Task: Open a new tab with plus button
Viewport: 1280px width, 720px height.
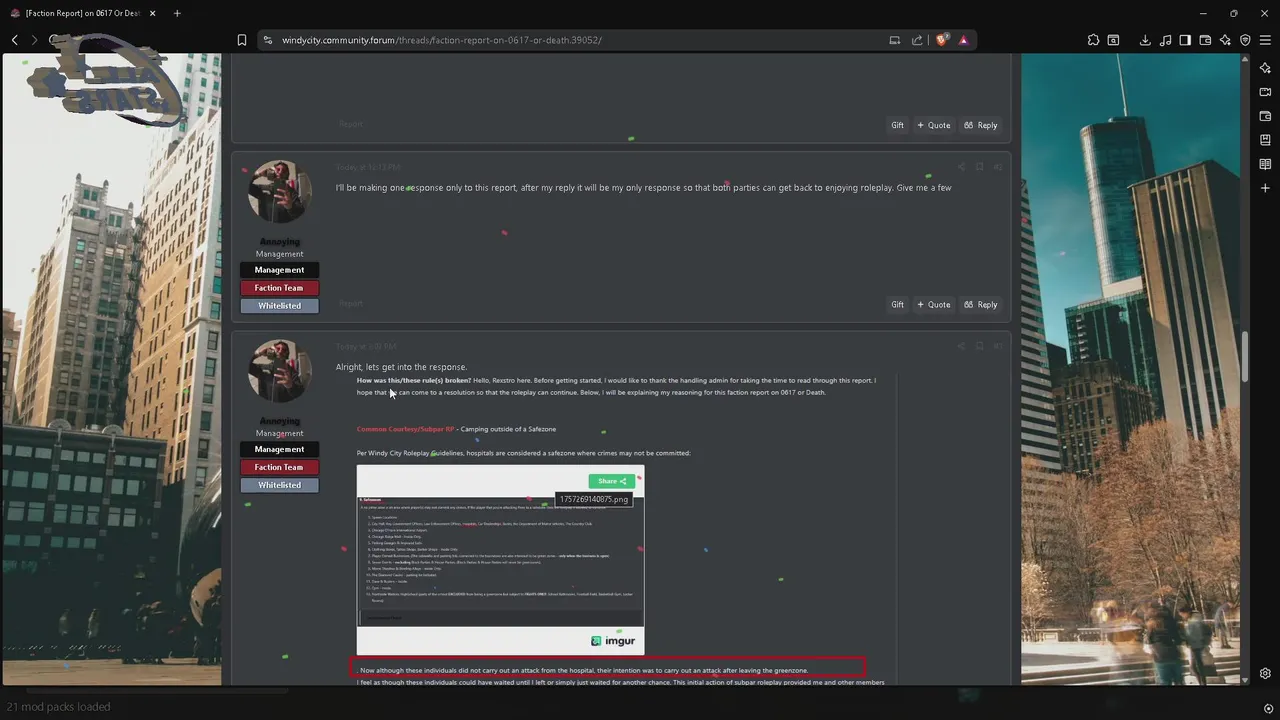Action: click(177, 13)
